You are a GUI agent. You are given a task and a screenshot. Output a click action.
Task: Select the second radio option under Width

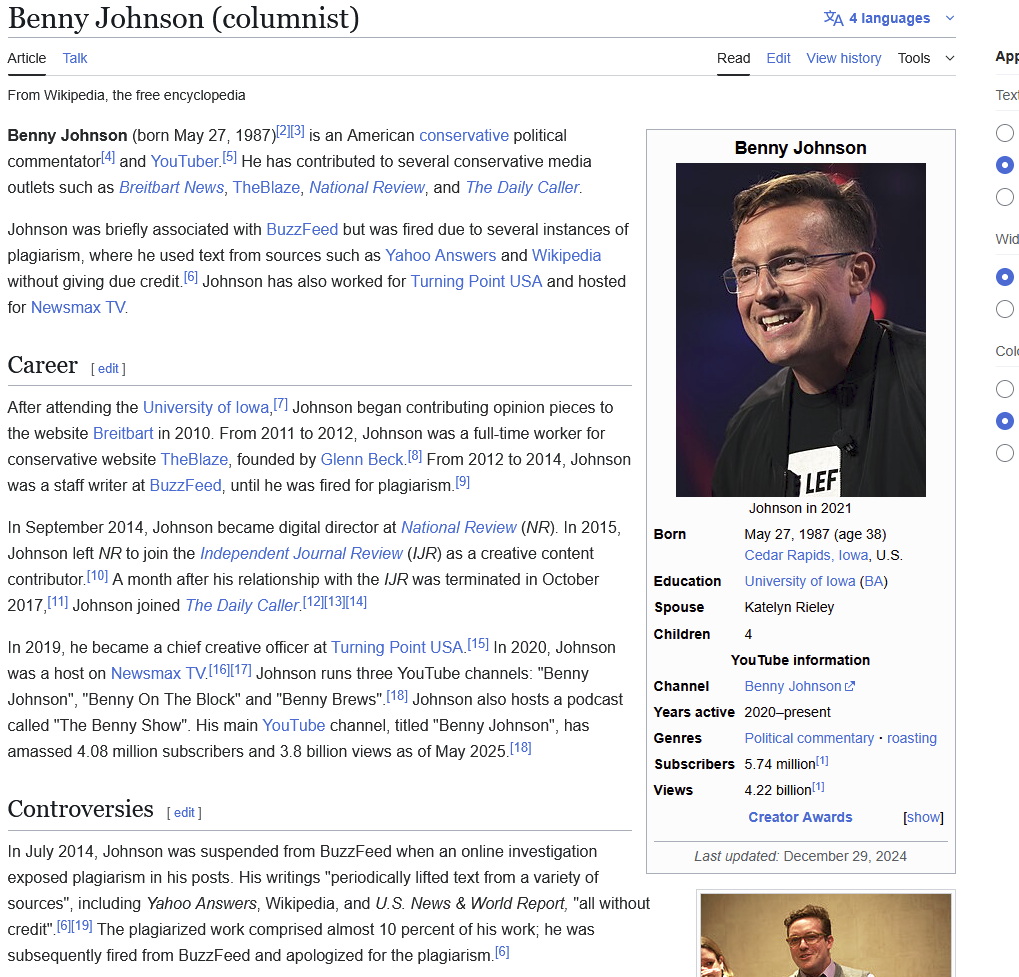pyautogui.click(x=1005, y=309)
